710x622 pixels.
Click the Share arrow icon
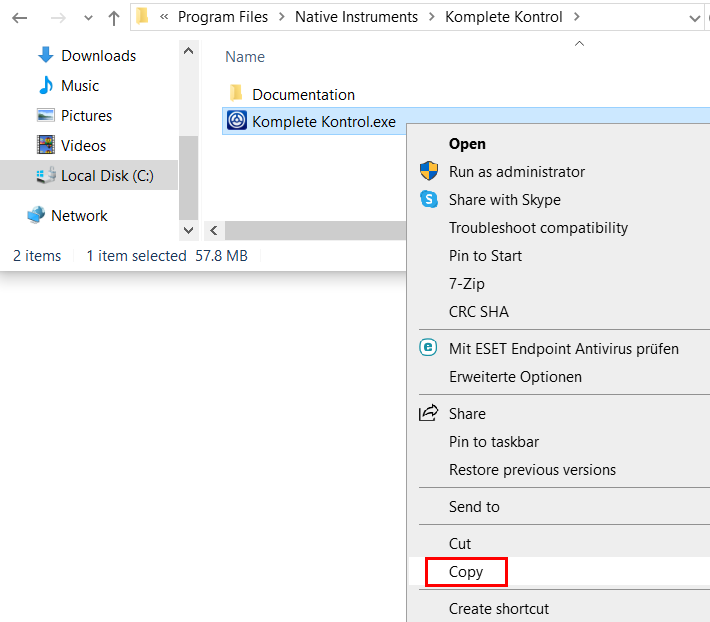[x=428, y=412]
